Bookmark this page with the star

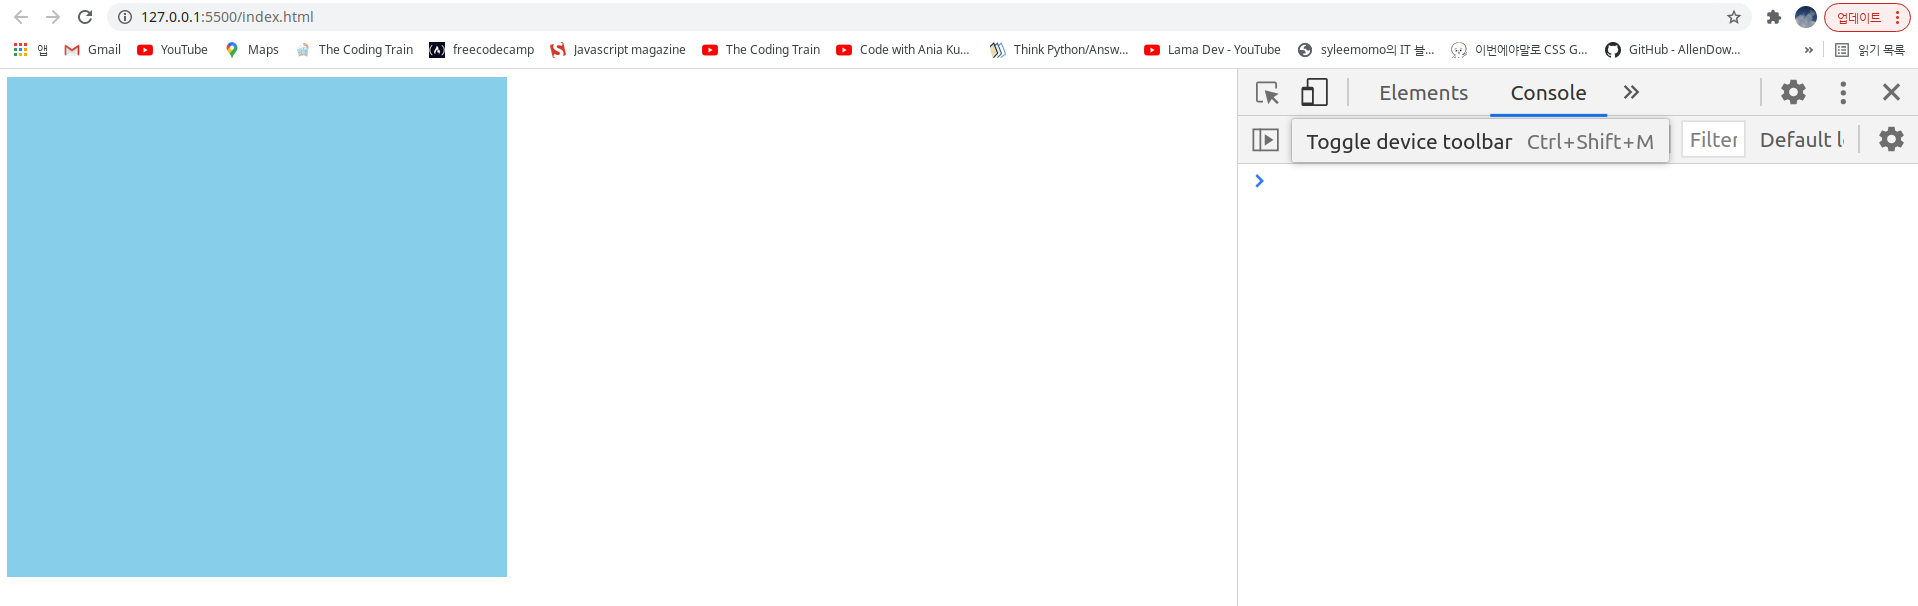point(1733,17)
